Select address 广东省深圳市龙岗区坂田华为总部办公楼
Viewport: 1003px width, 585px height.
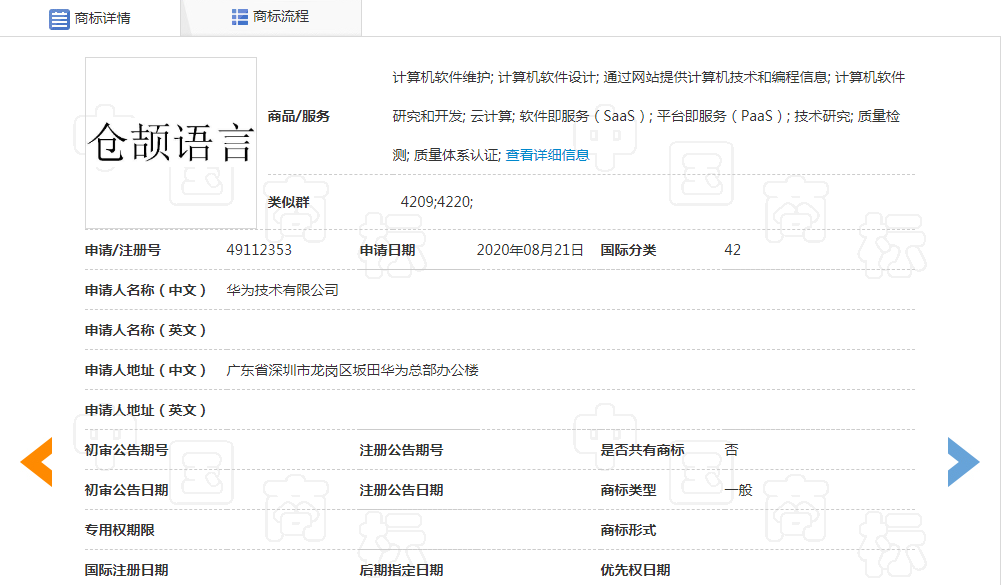[352, 370]
